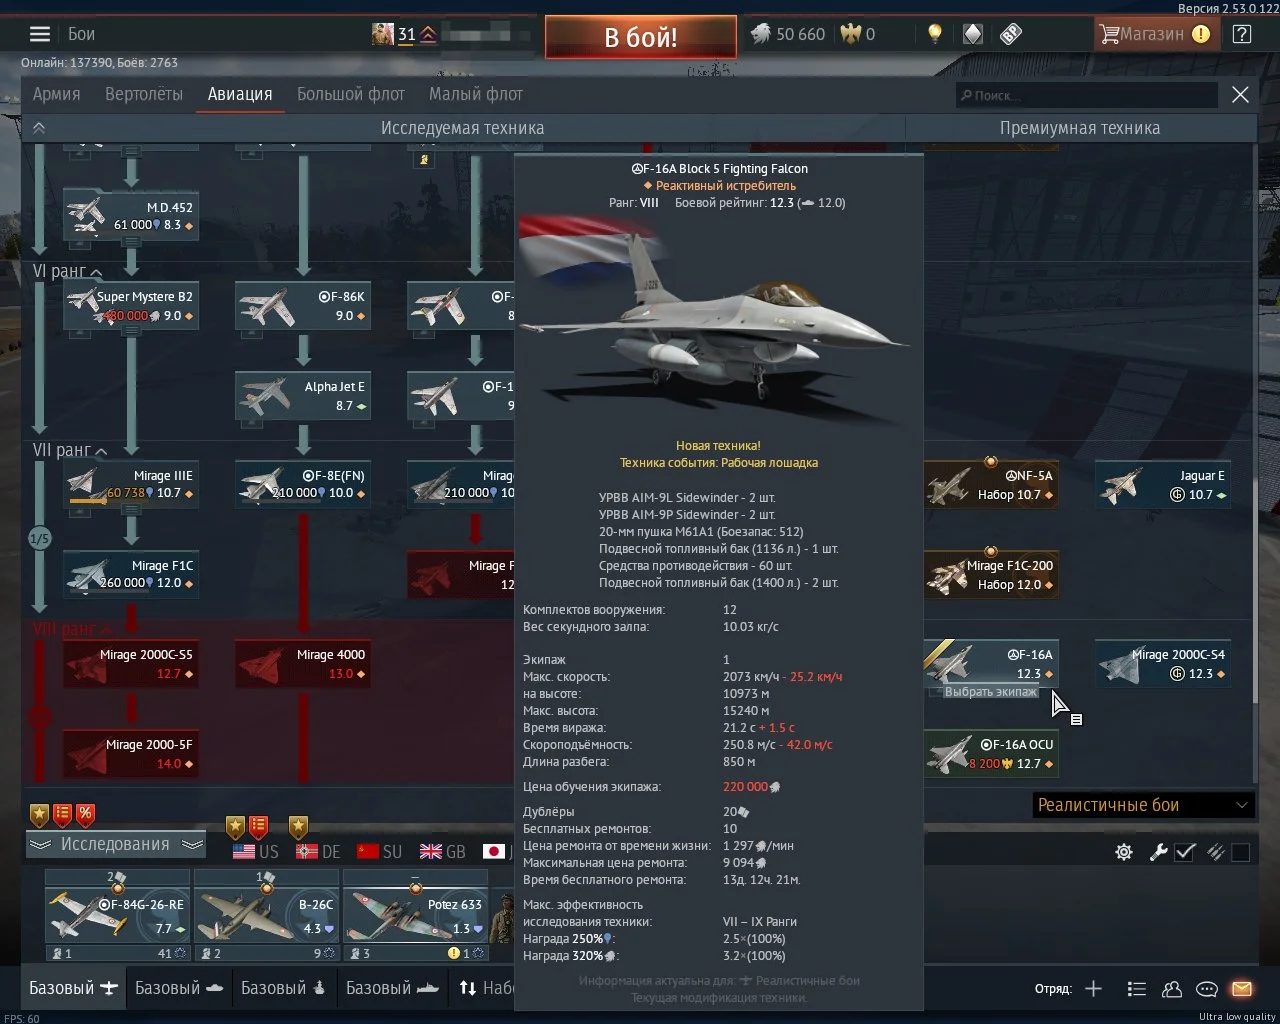Click the plus icon next to Отряд
Screen dimensions: 1280x1024
pyautogui.click(x=1093, y=989)
